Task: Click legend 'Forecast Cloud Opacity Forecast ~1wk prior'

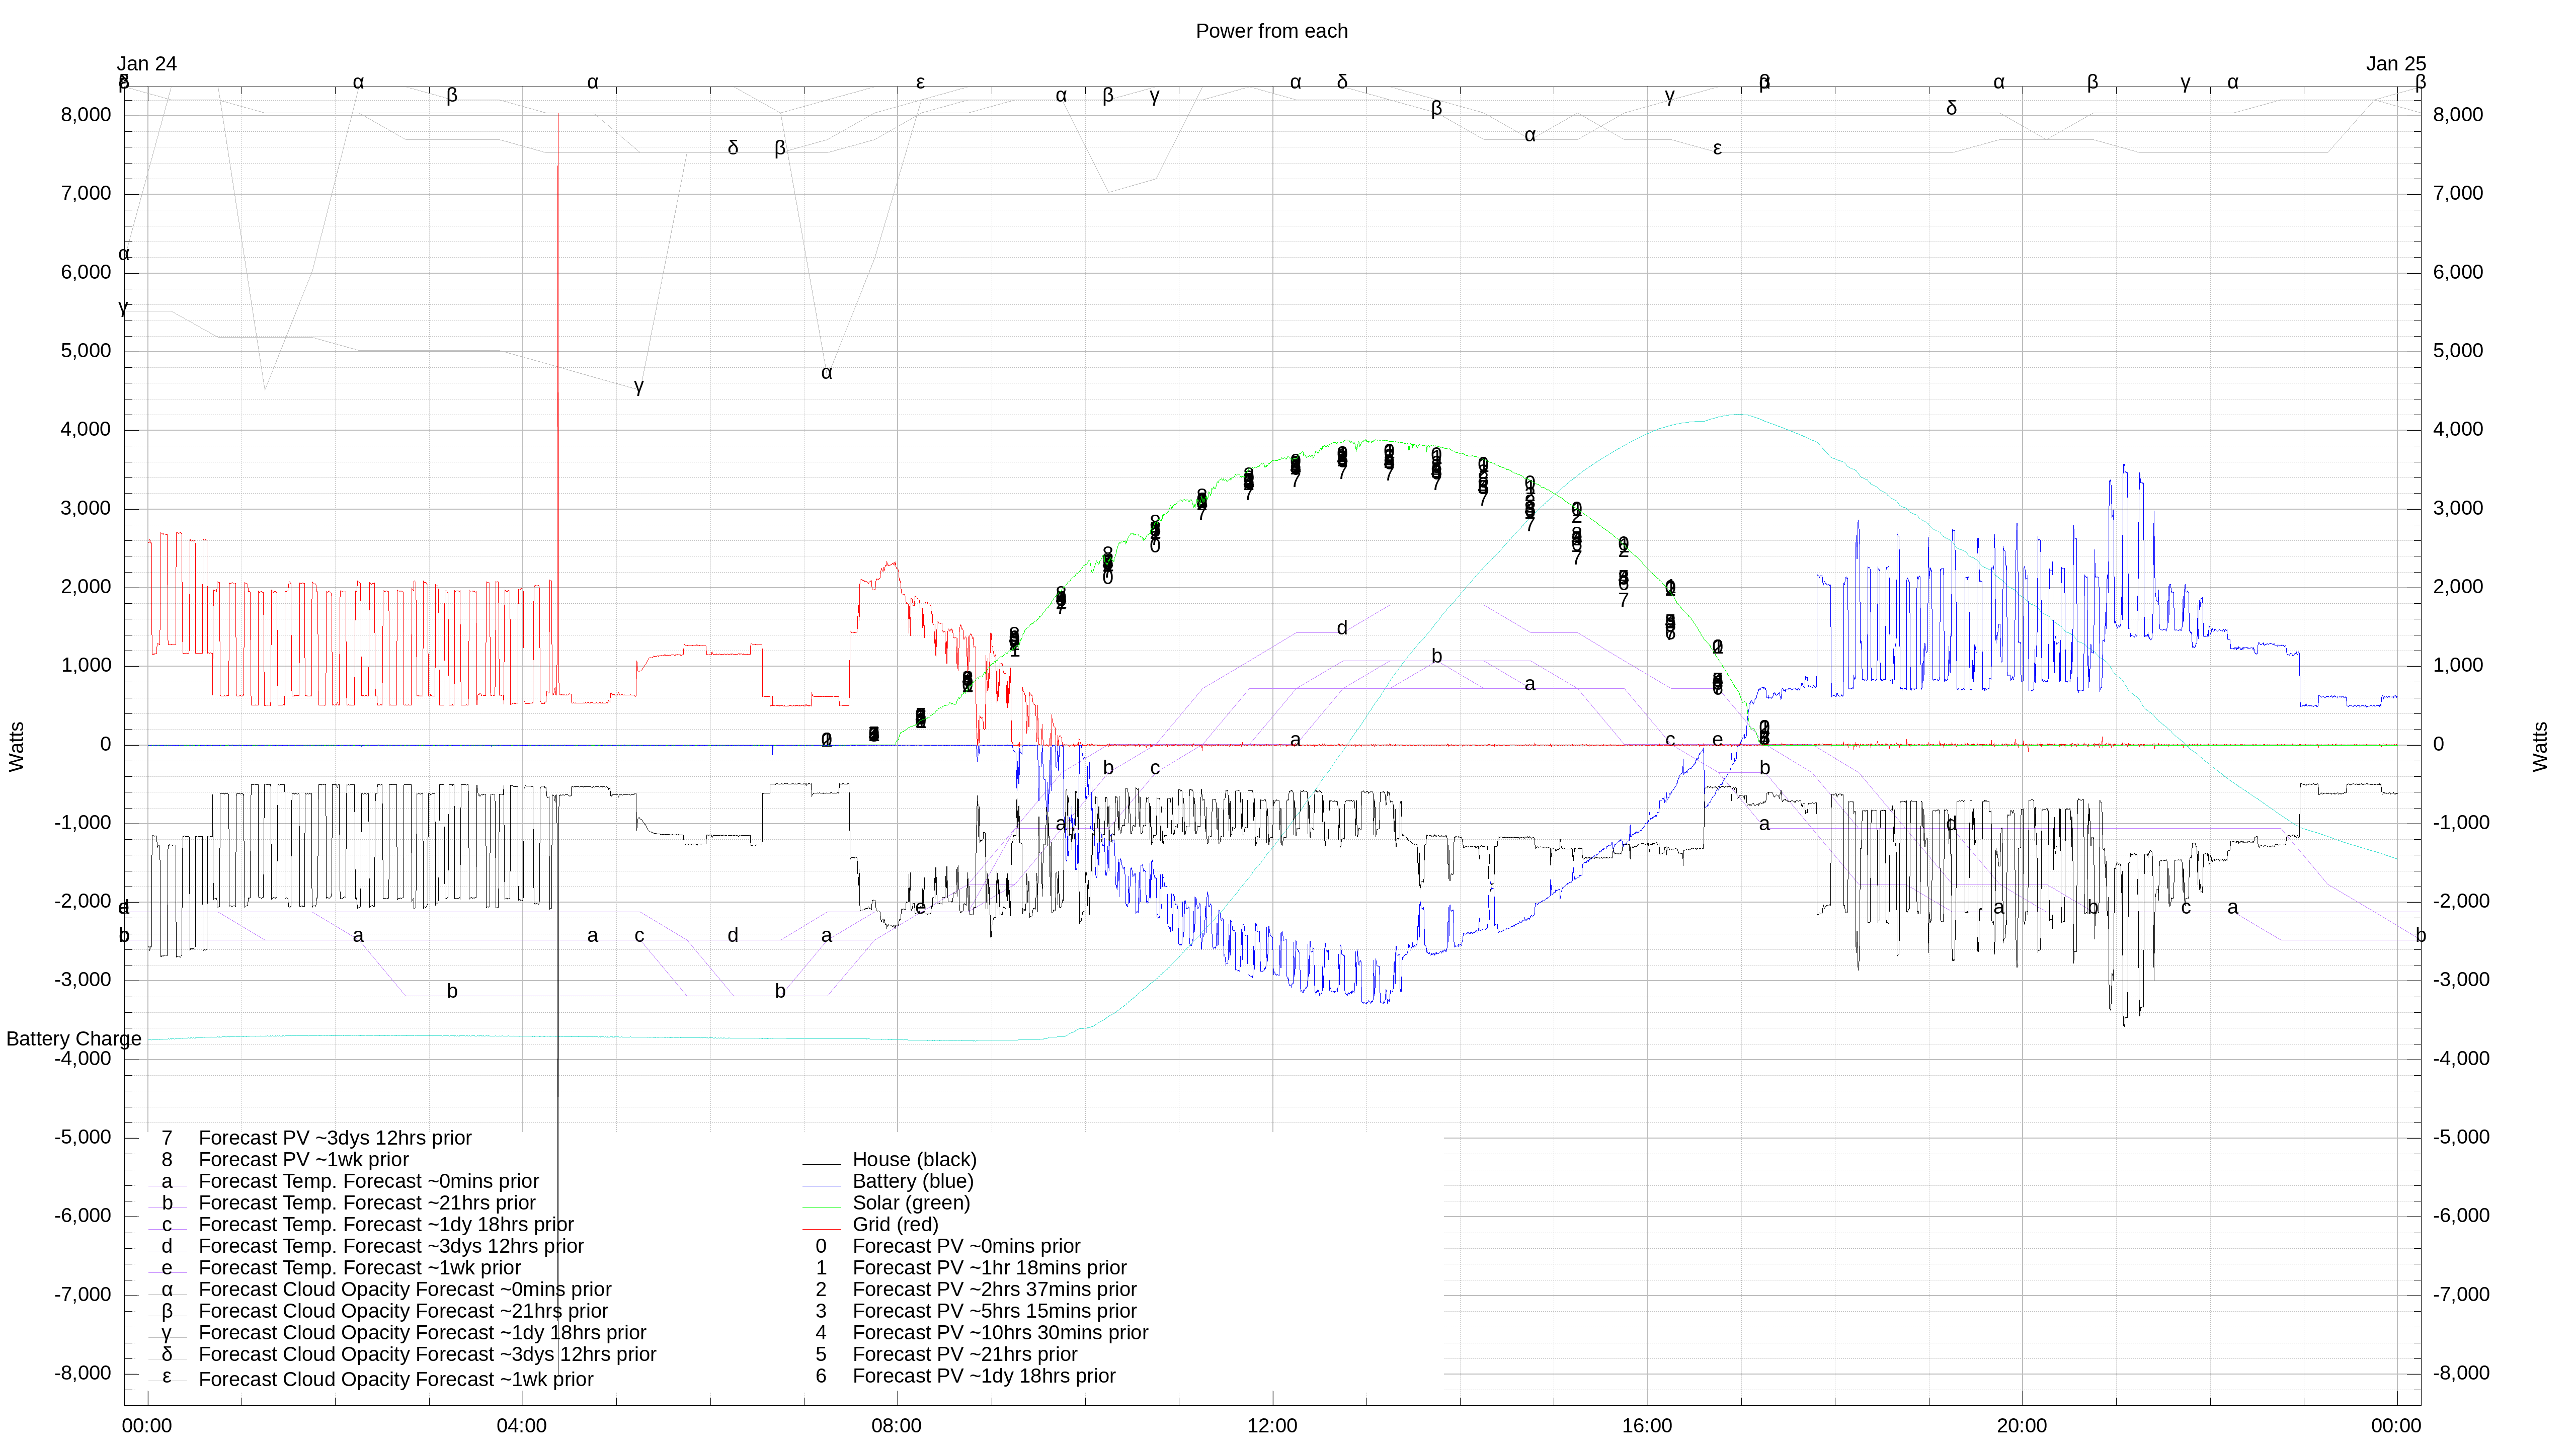Action: pos(396,1380)
